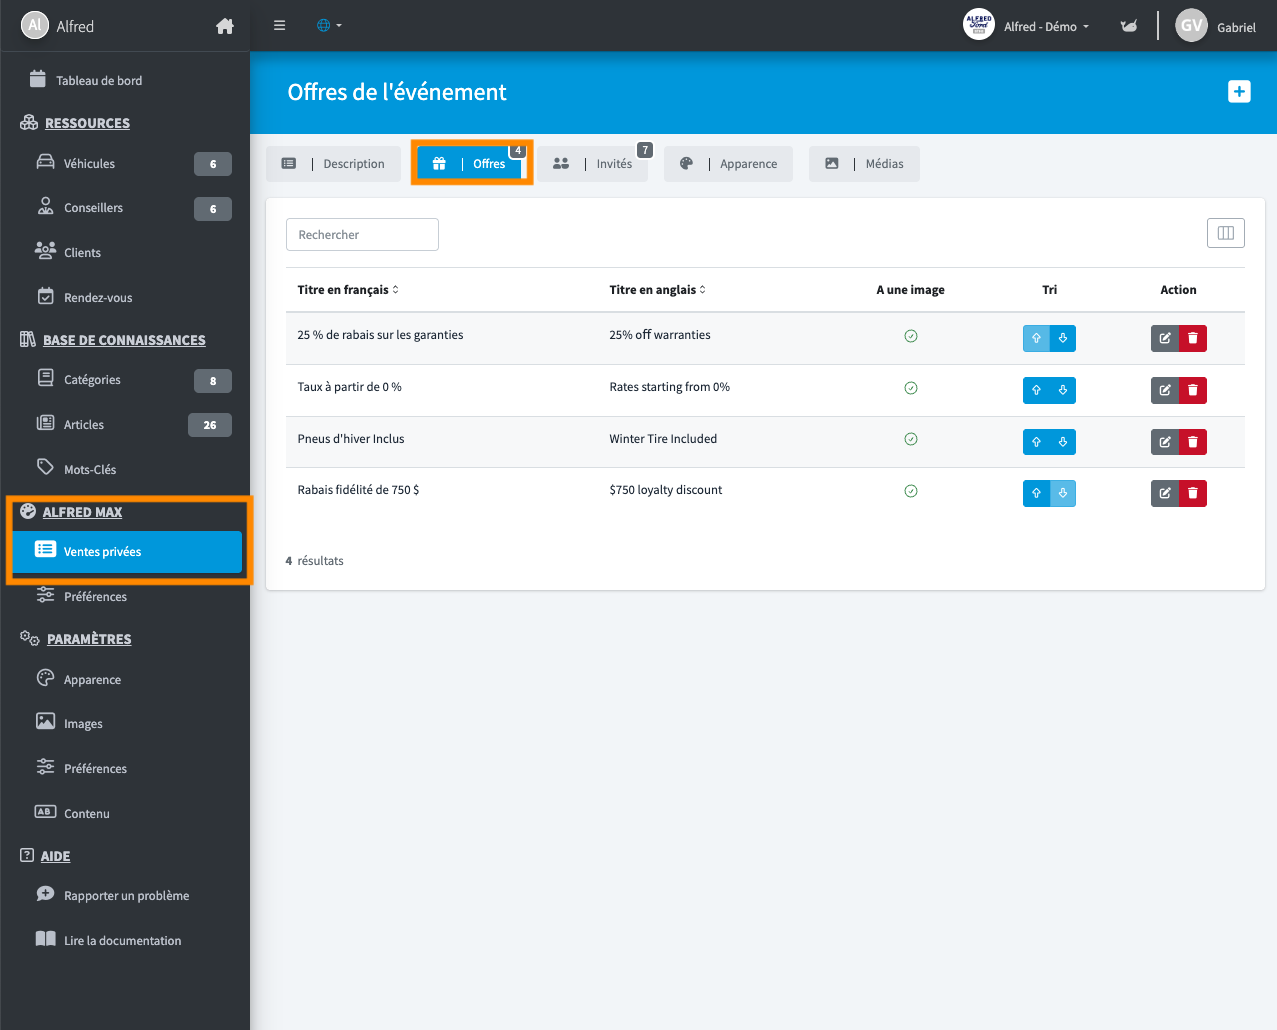Screen dimensions: 1277x1030
Task: Click the icon next to the Alfred - Démo dropdown
Action: pos(1129,27)
